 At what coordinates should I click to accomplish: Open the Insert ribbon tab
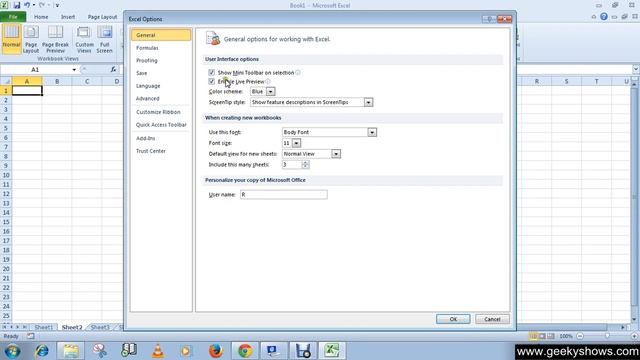click(68, 17)
